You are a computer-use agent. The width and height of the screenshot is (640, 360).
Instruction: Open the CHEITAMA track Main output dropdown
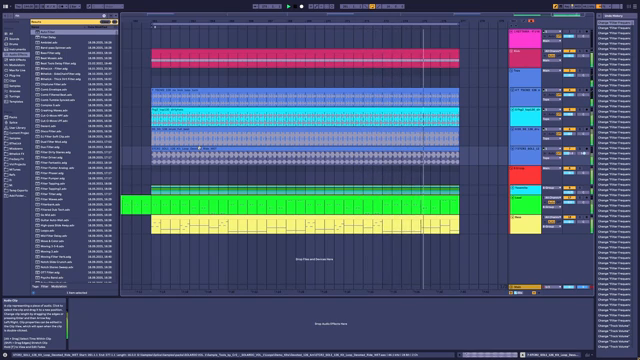coord(552,41)
